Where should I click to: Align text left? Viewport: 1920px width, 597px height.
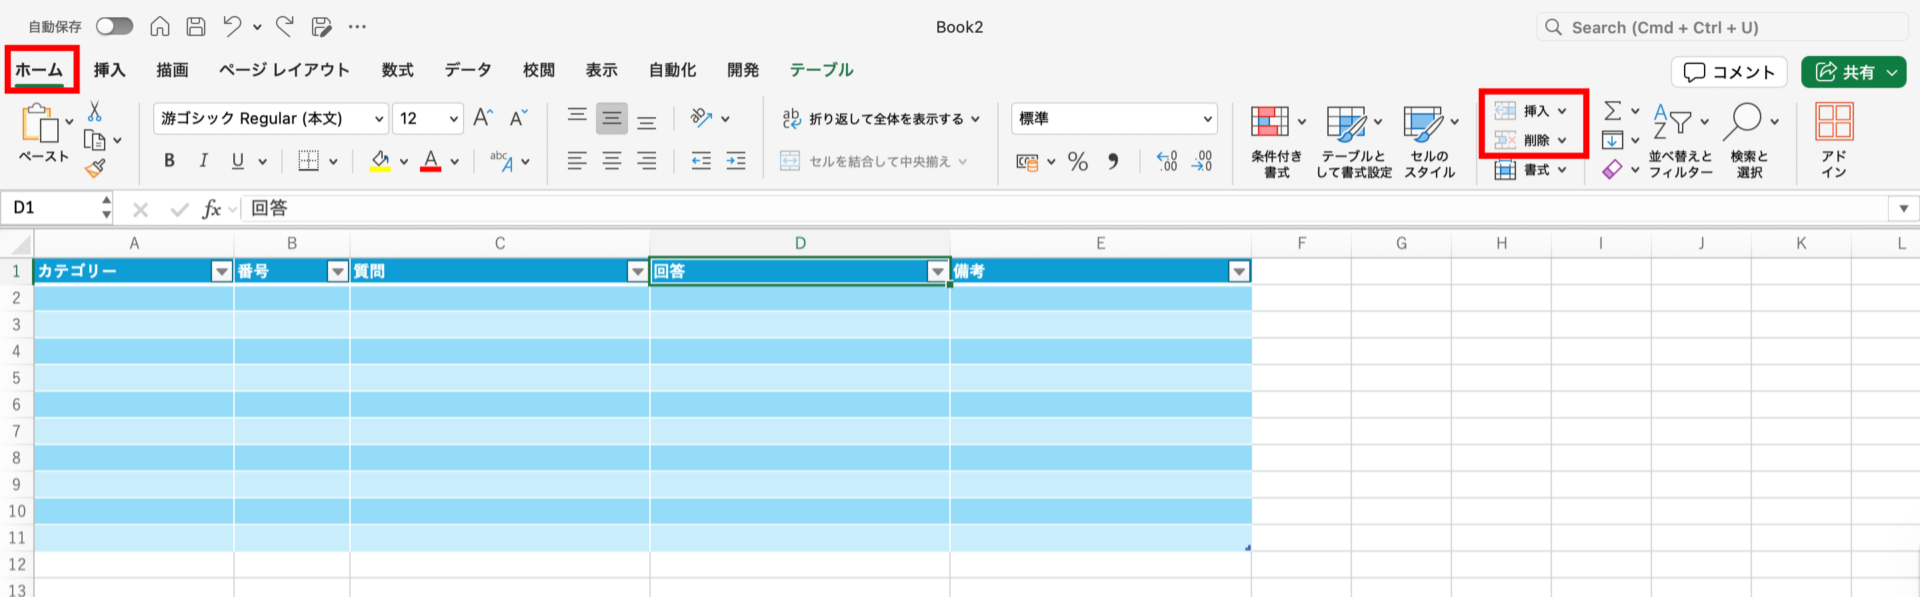click(577, 161)
